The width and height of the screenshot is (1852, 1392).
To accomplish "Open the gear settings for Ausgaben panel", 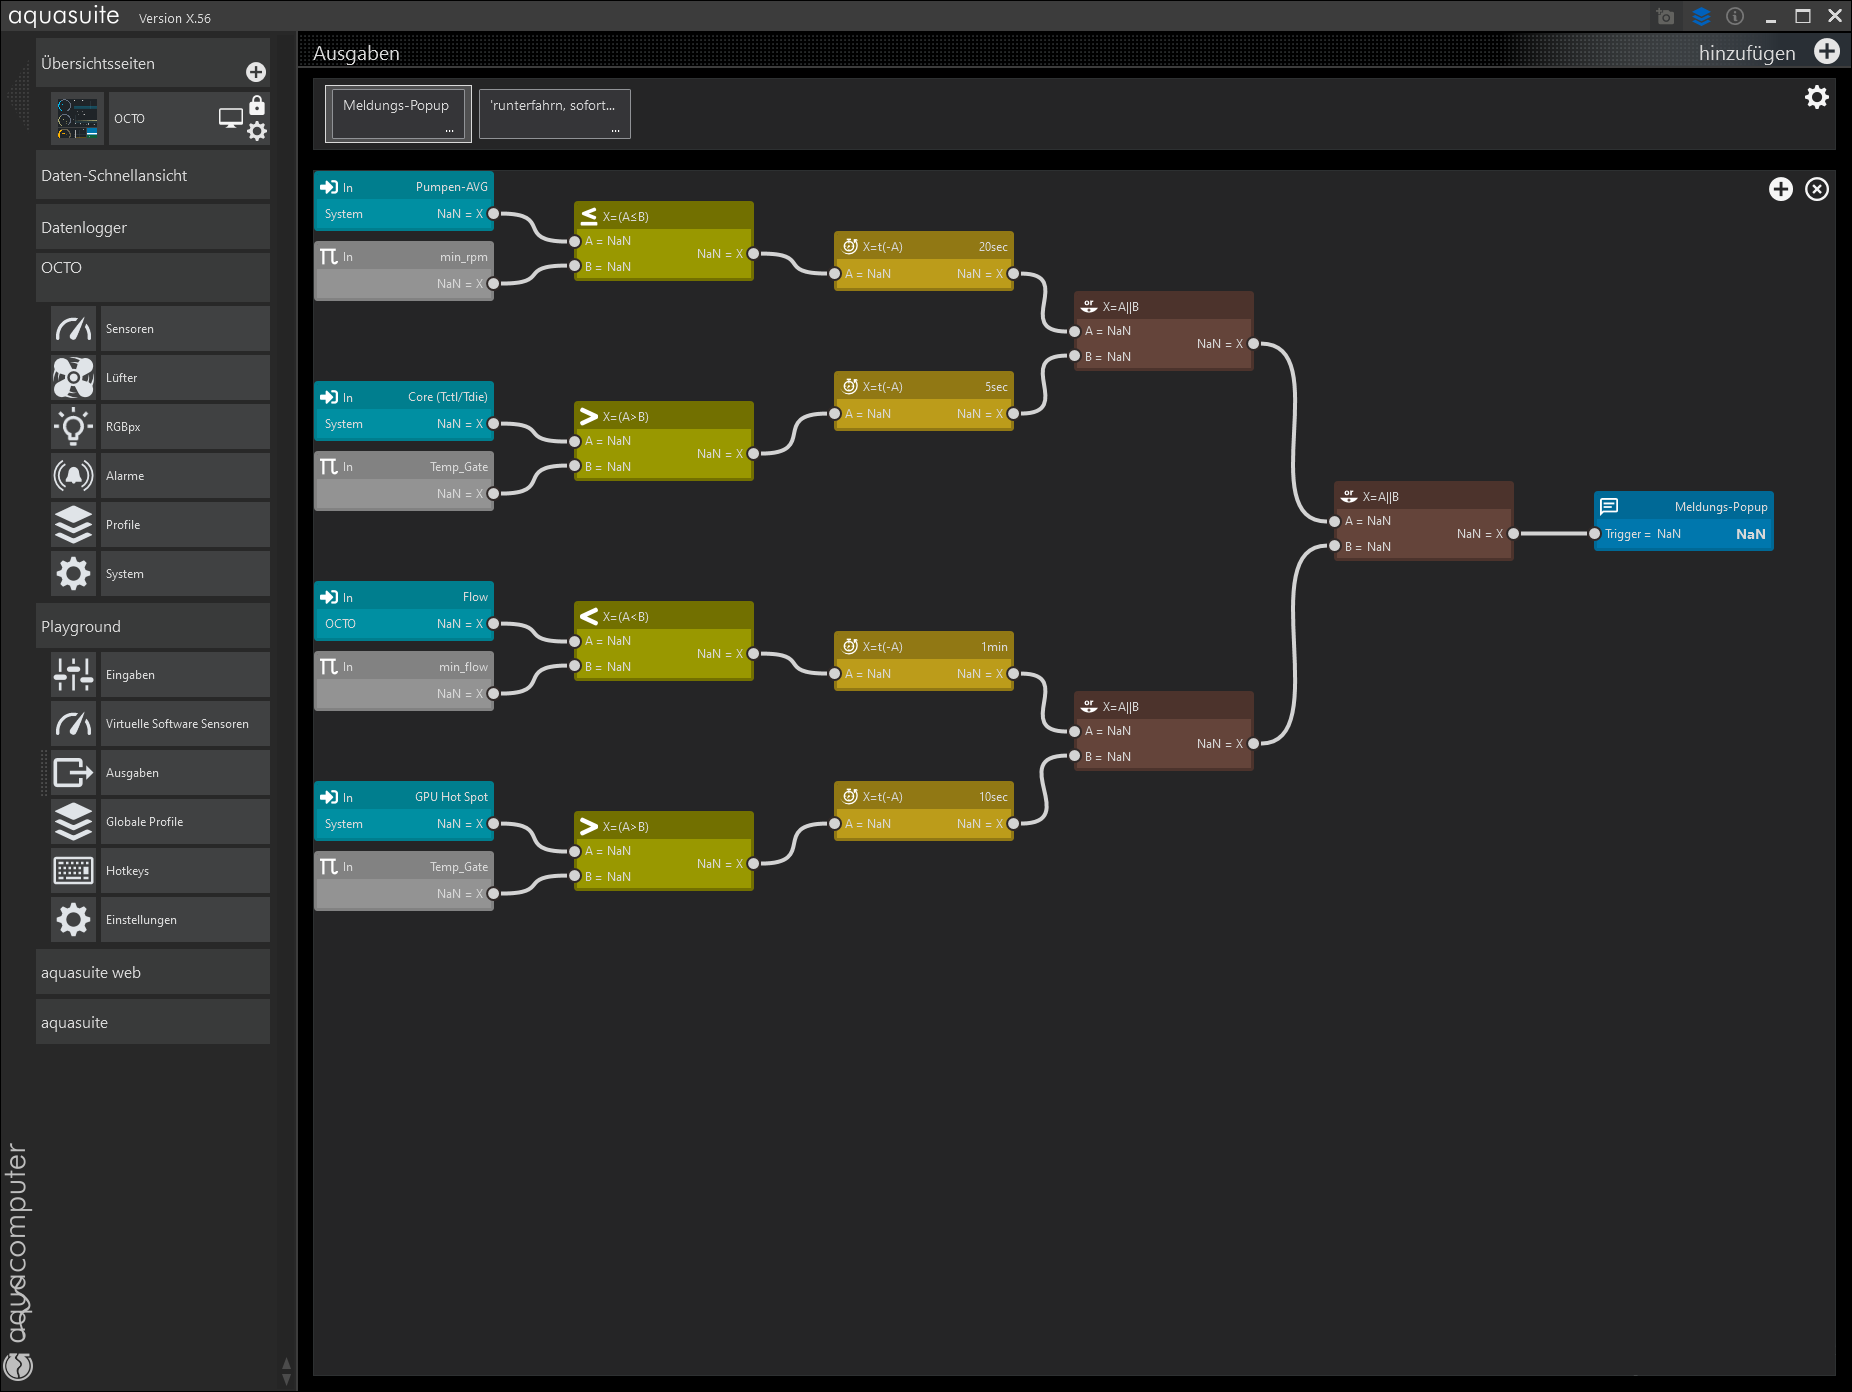I will tap(1816, 97).
